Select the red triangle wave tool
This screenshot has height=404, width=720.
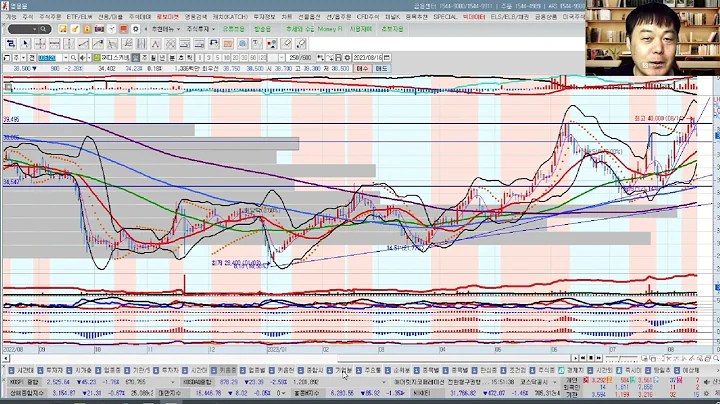pyautogui.click(x=155, y=44)
